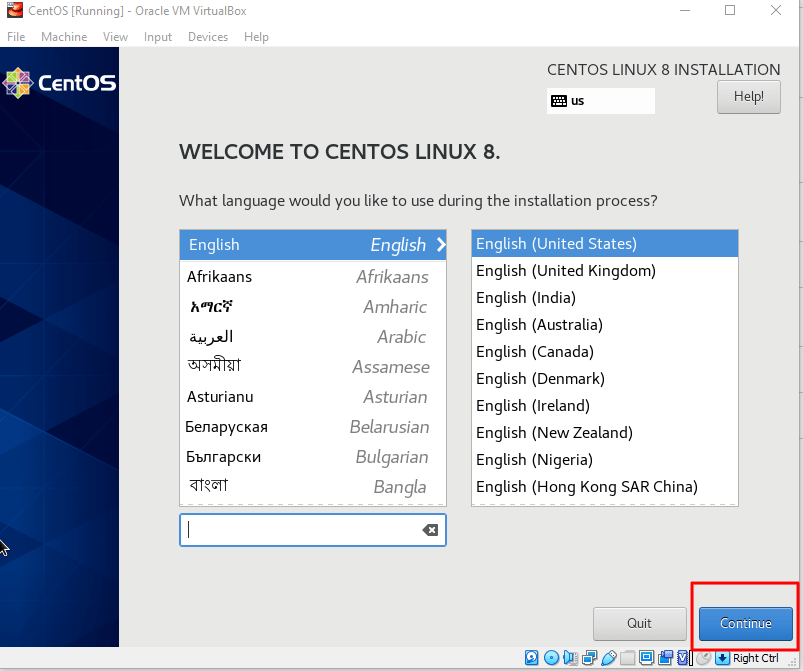The image size is (803, 671).
Task: Select English (India) locale
Action: point(605,298)
